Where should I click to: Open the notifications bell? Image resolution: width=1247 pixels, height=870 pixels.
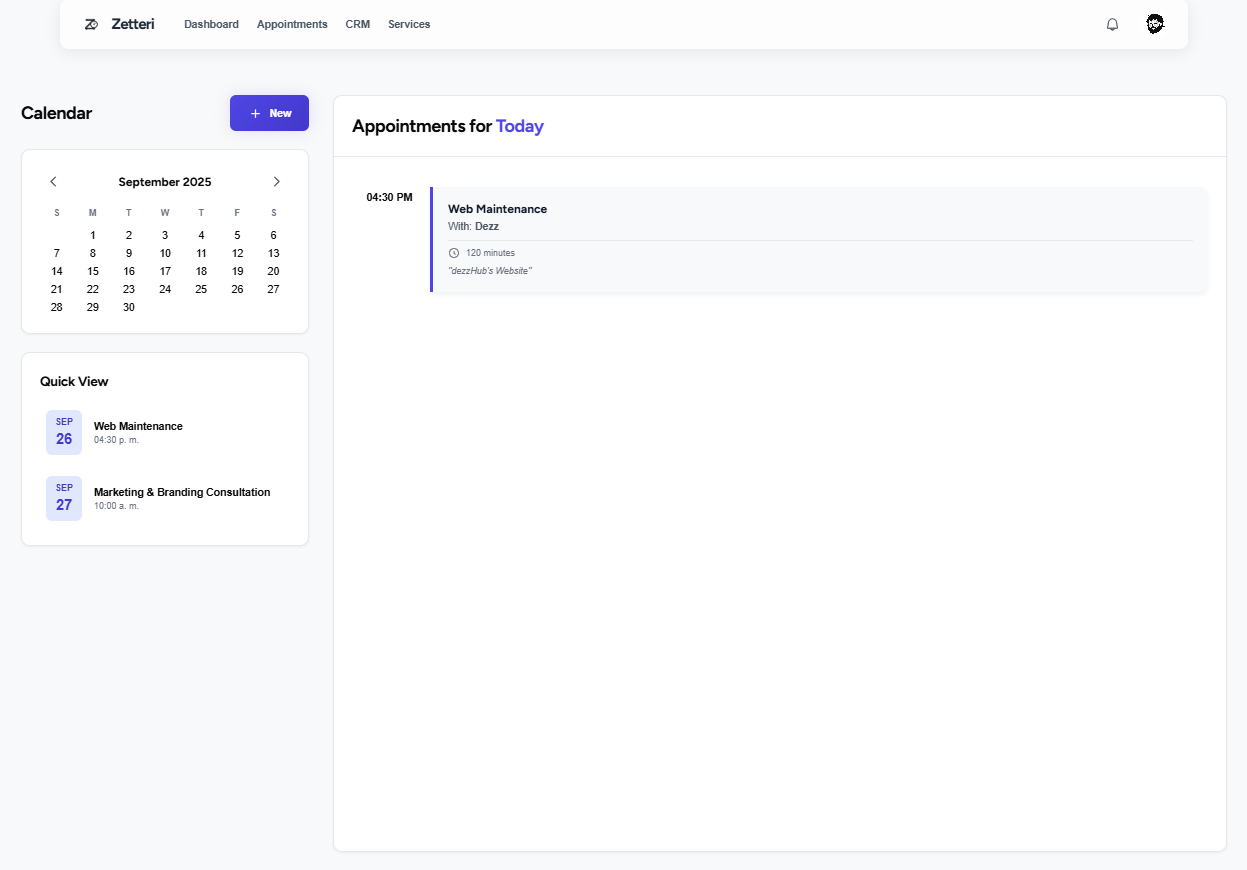pyautogui.click(x=1112, y=24)
